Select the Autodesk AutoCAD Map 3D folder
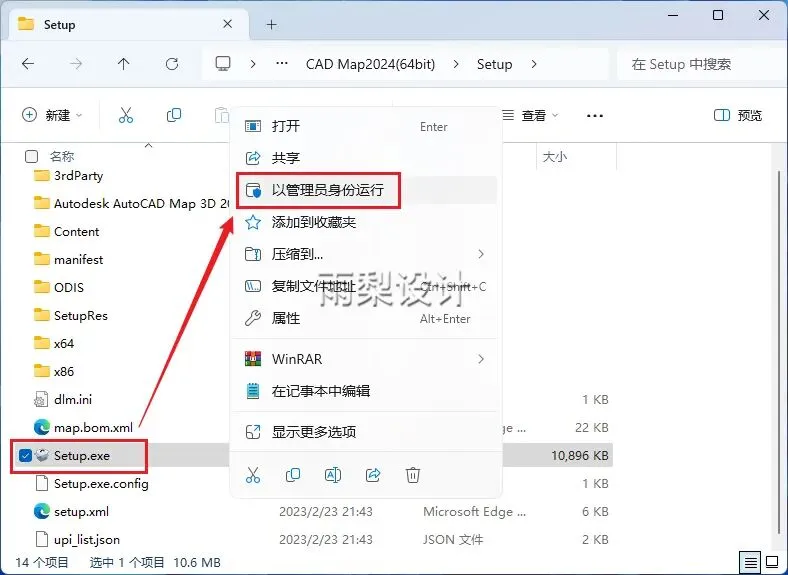The height and width of the screenshot is (575, 788). point(131,204)
